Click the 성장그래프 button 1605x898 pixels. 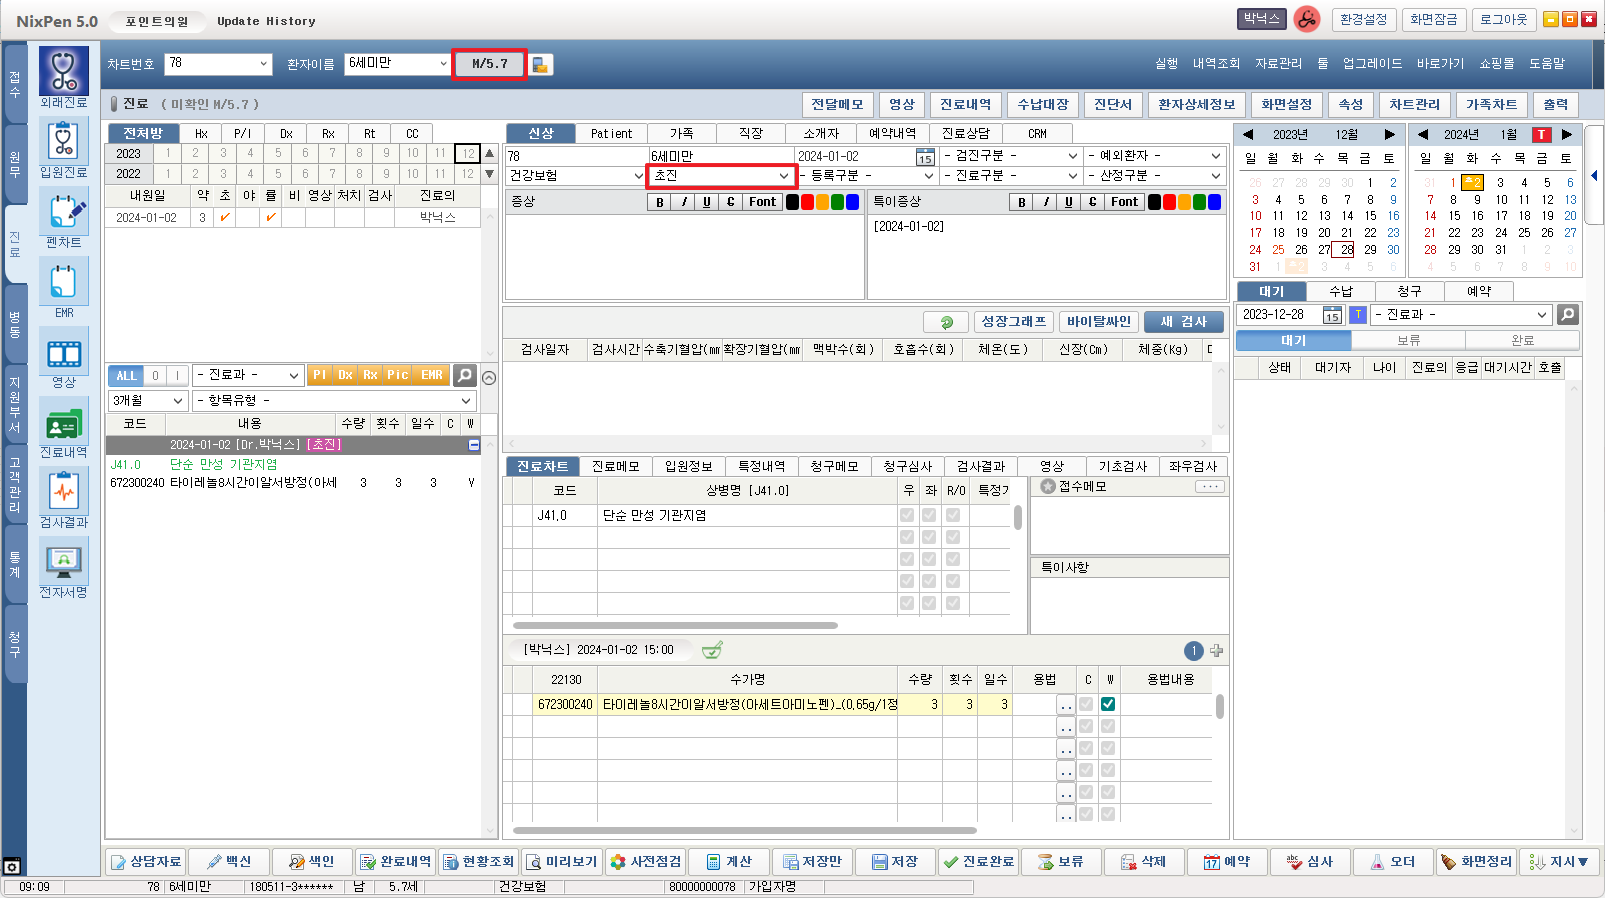coord(1013,321)
